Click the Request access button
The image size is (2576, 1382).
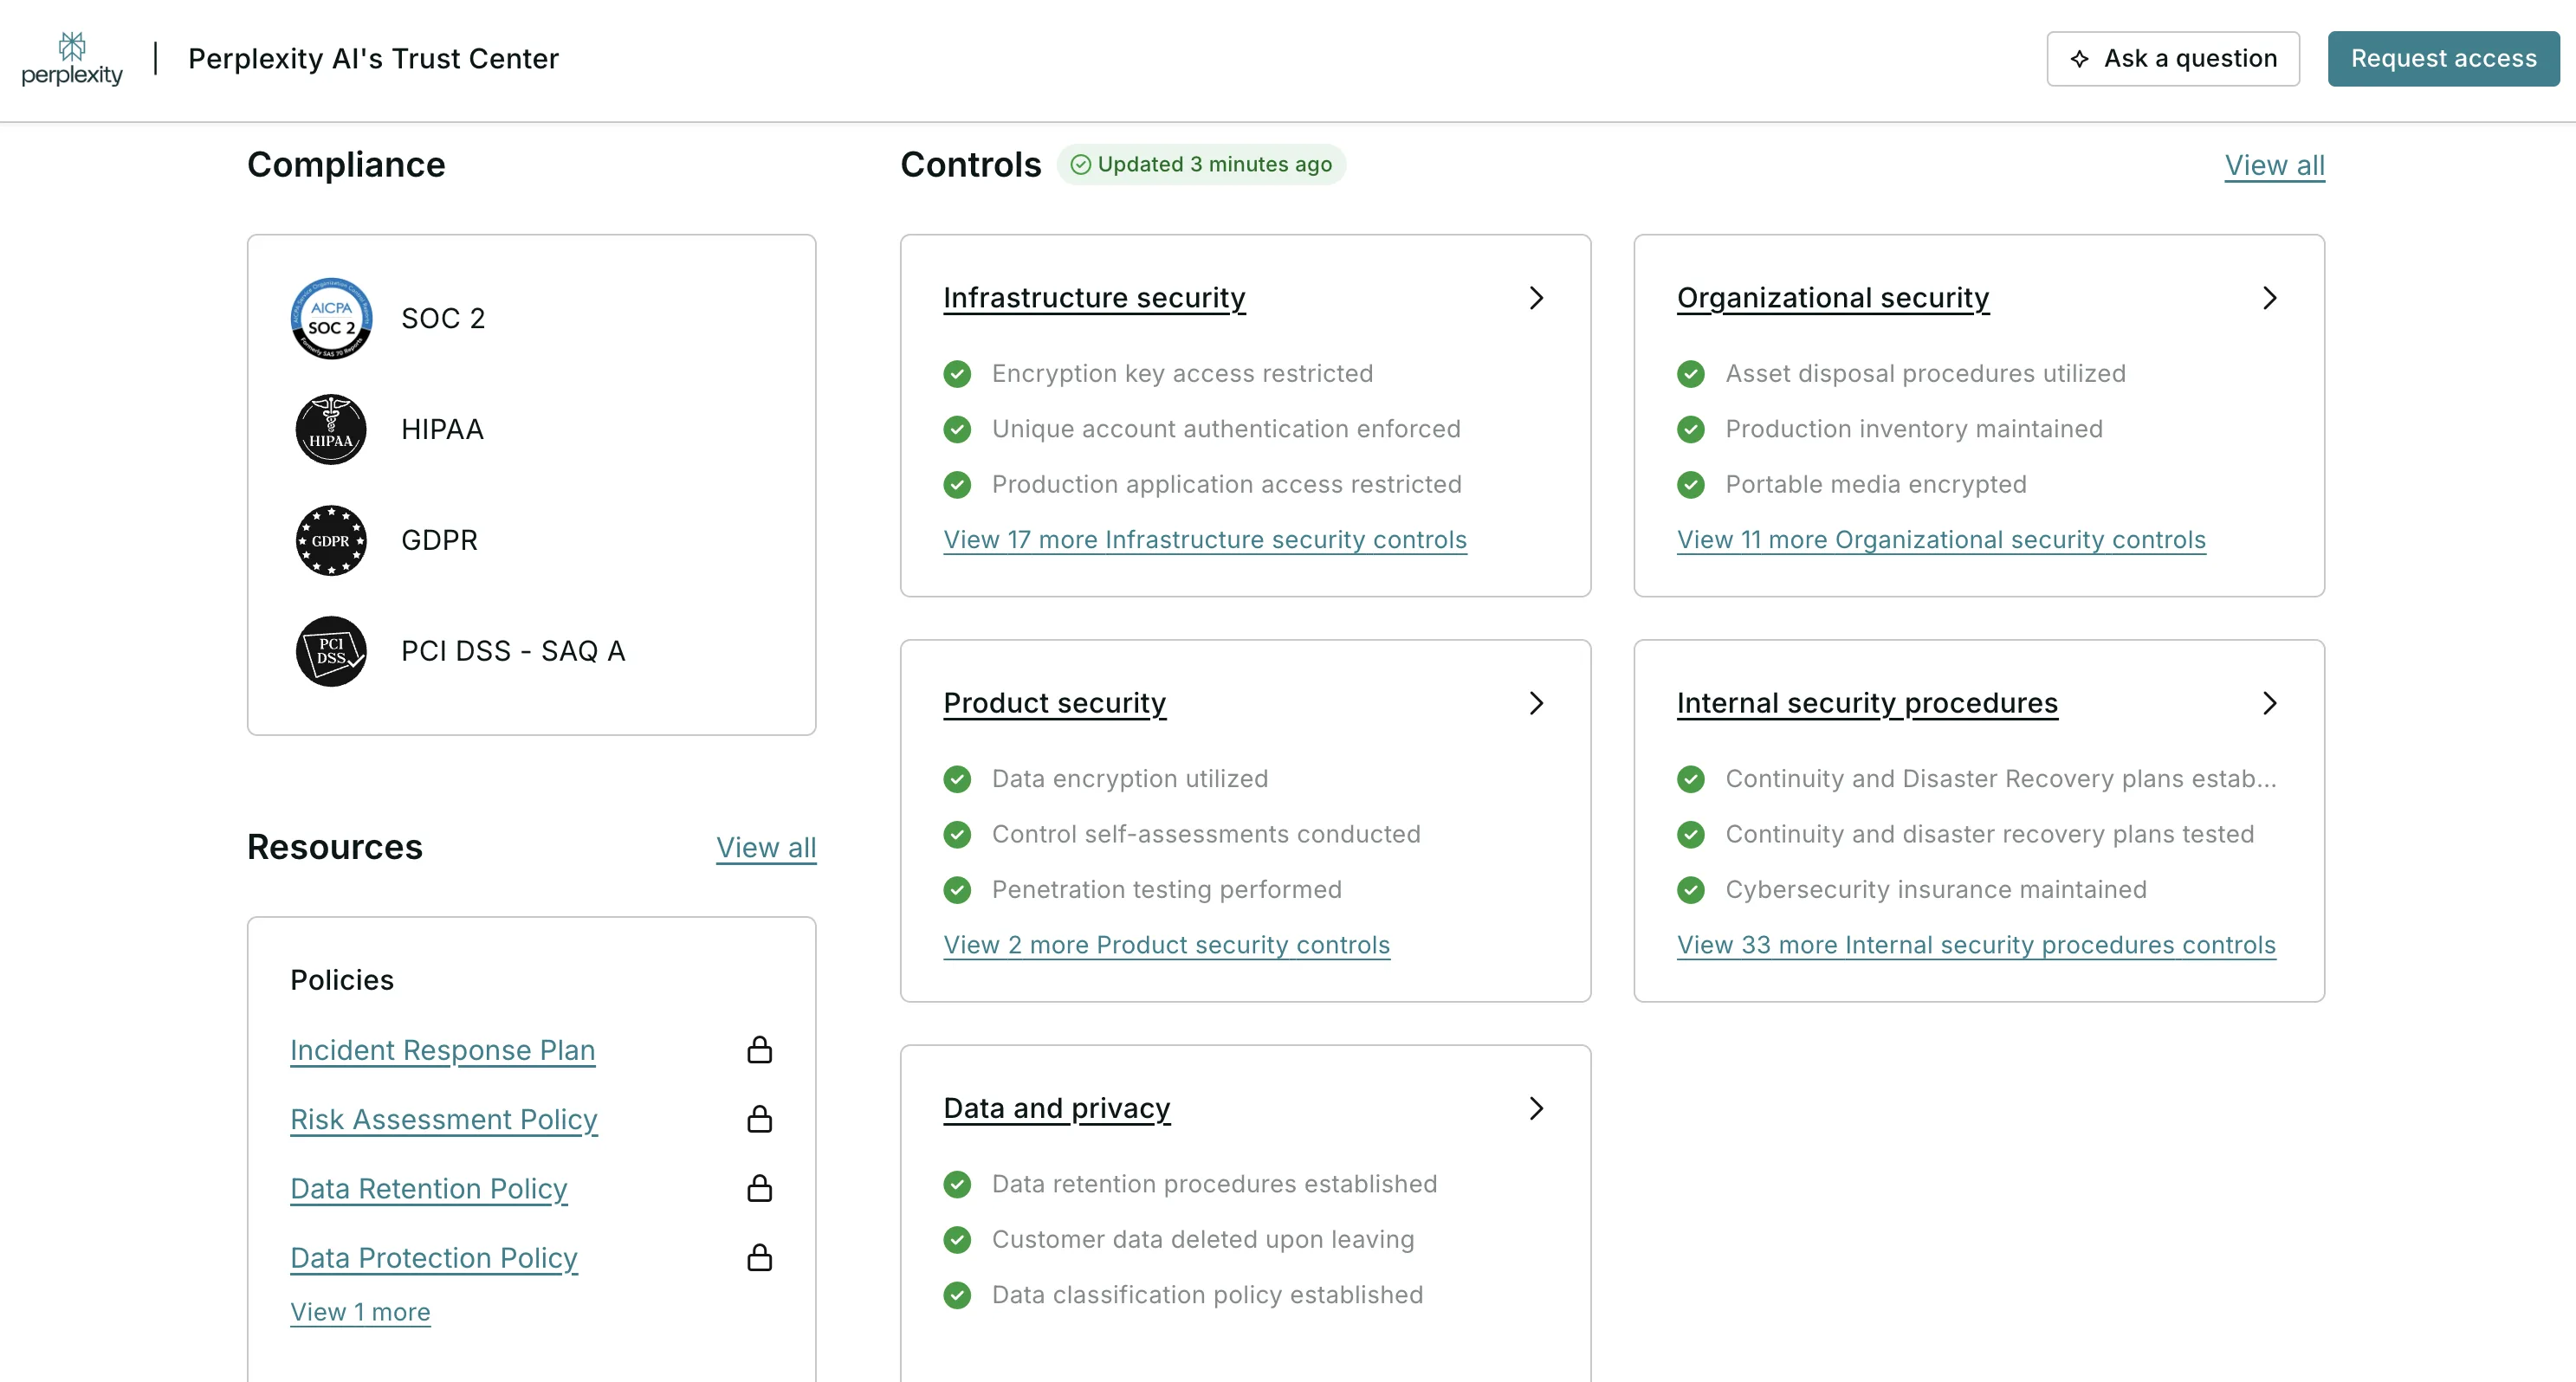pyautogui.click(x=2443, y=59)
